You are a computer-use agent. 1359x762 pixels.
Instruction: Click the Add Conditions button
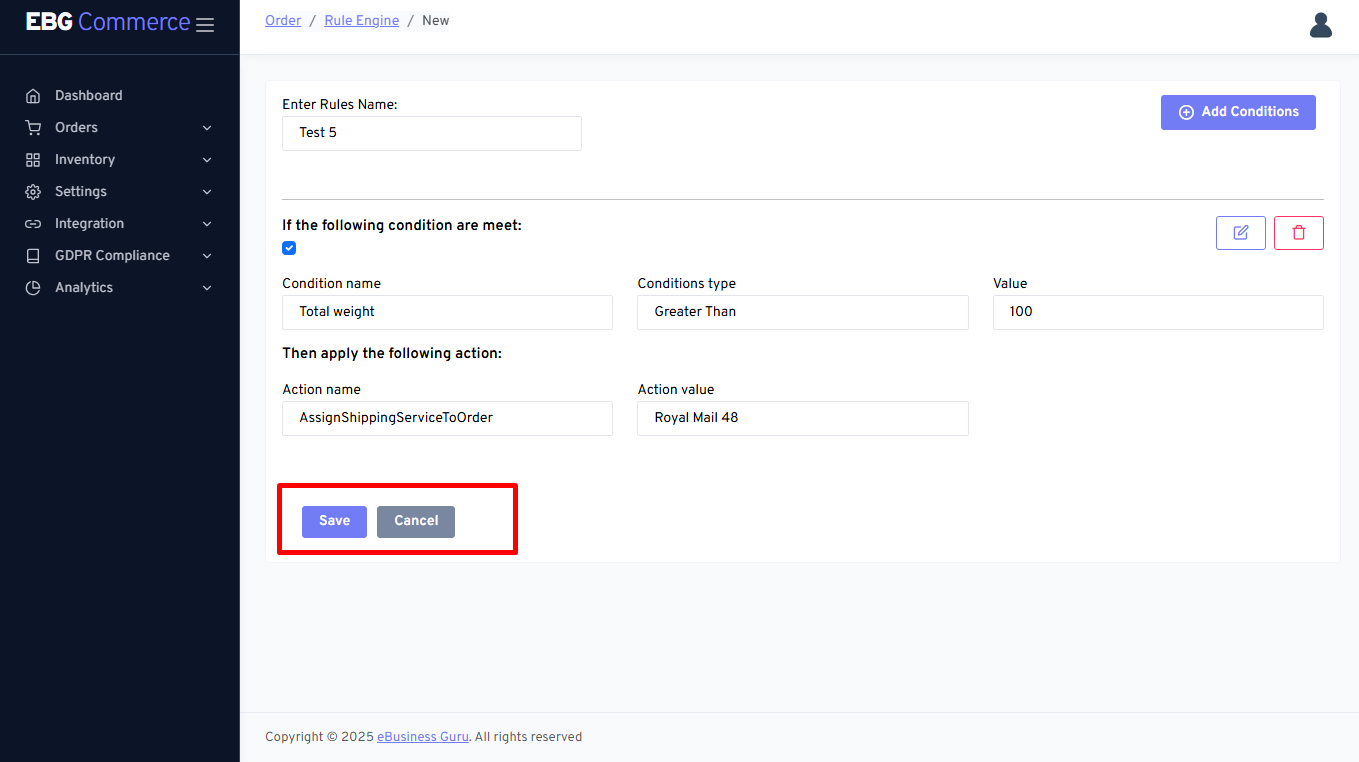tap(1237, 112)
